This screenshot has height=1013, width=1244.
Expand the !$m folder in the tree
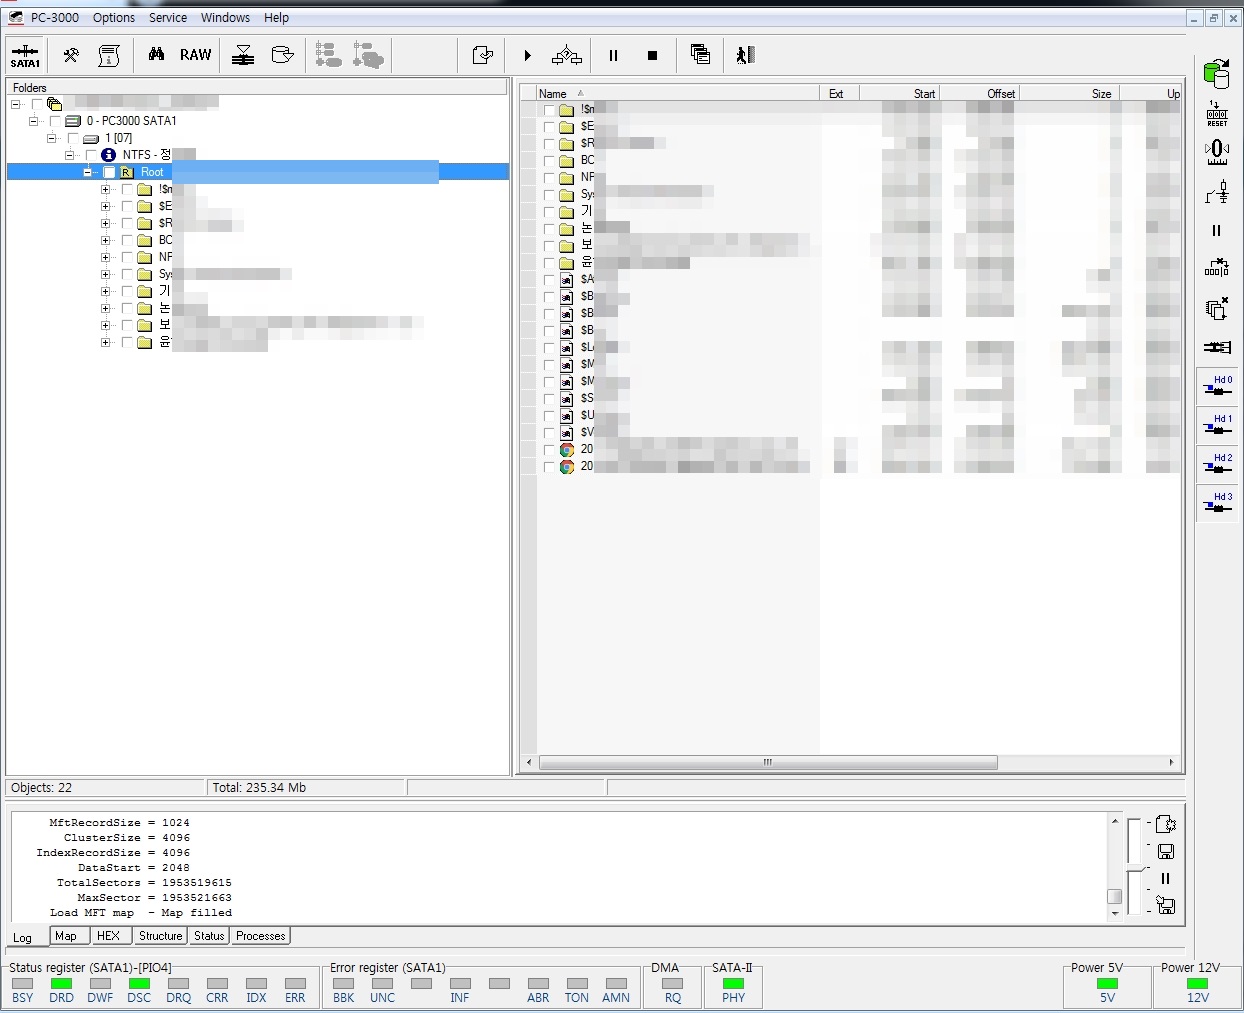point(105,189)
